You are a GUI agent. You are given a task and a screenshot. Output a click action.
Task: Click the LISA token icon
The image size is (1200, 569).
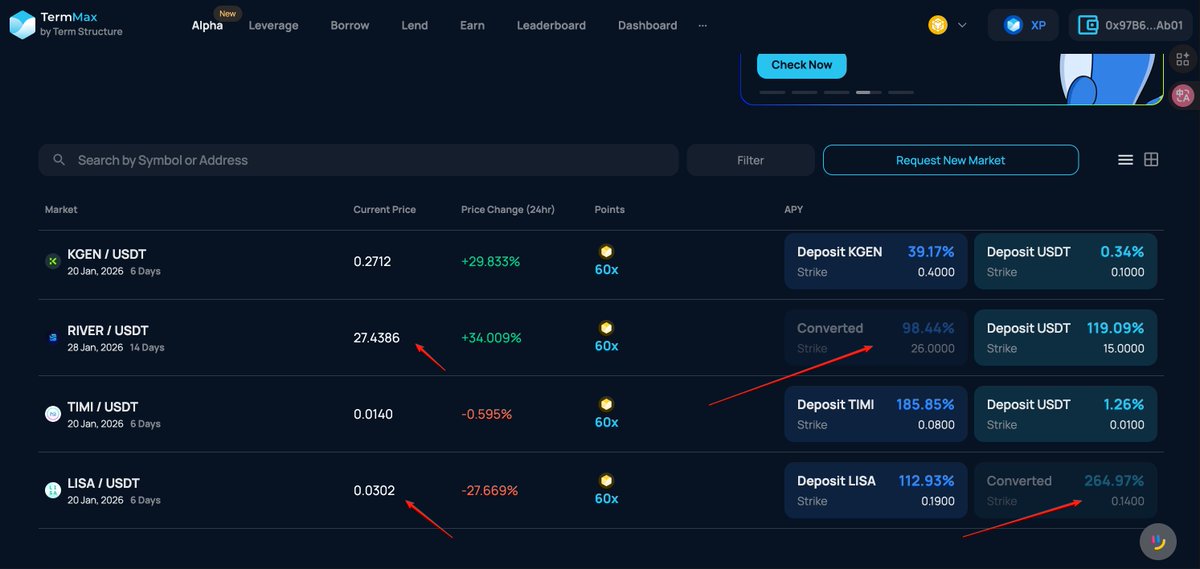coord(53,490)
